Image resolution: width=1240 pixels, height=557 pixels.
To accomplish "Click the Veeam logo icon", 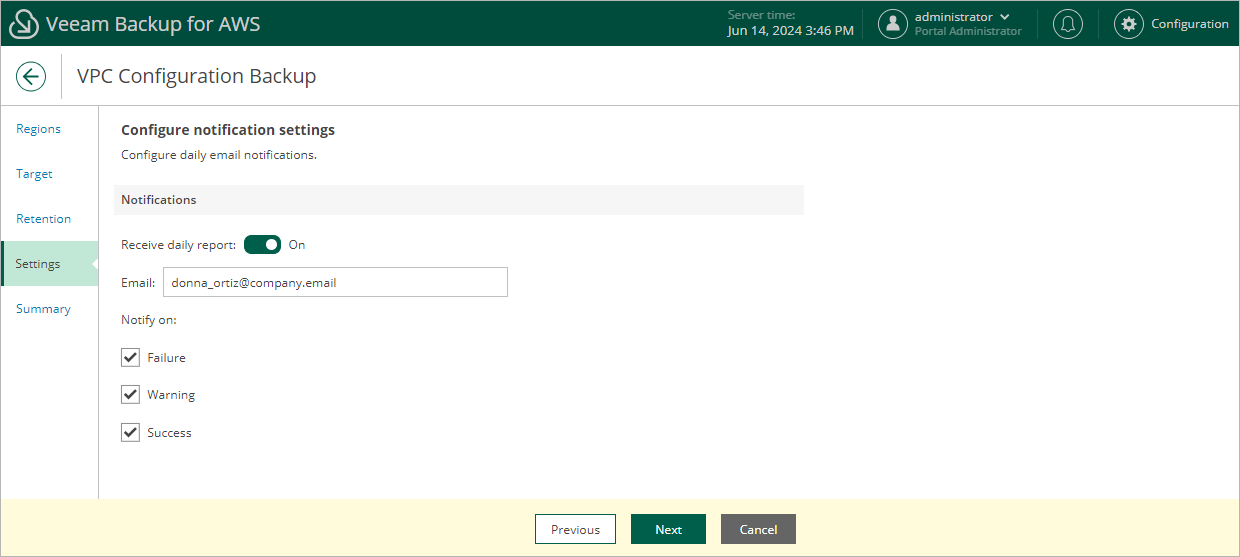I will coord(24,24).
